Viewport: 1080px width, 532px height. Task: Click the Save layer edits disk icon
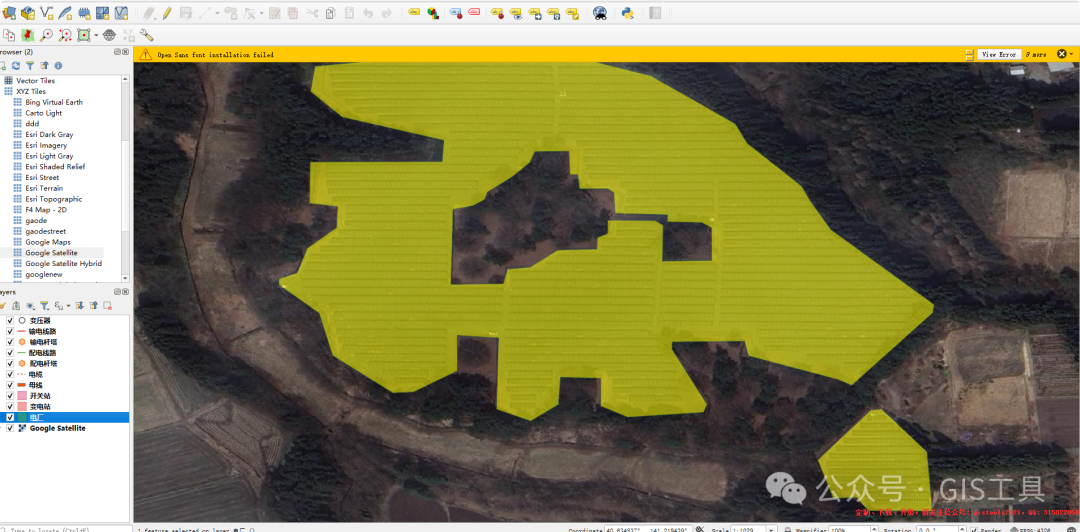point(186,12)
